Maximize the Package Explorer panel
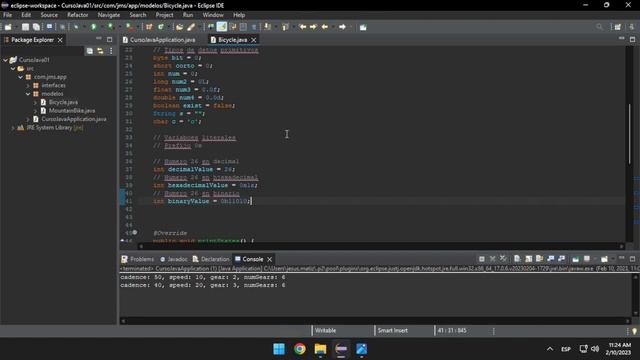 click(x=109, y=40)
